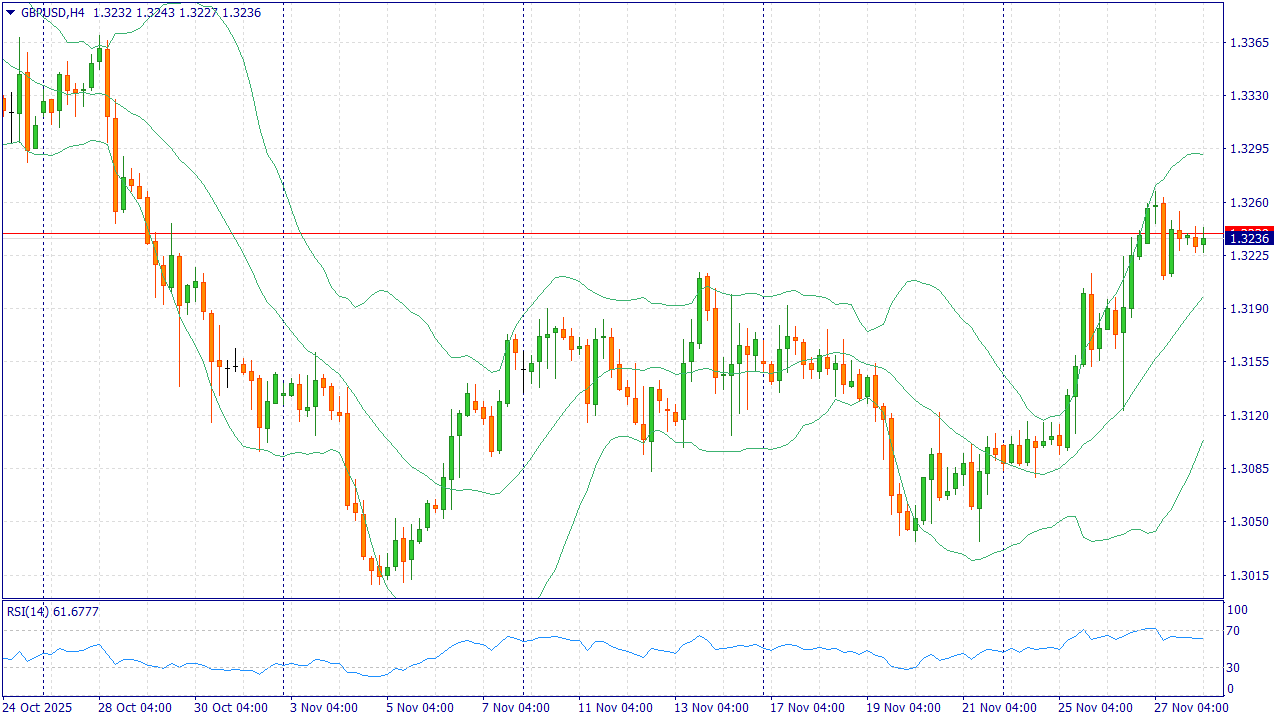The image size is (1280, 720).
Task: Click the blue RSI line's right end
Action: (1202, 638)
